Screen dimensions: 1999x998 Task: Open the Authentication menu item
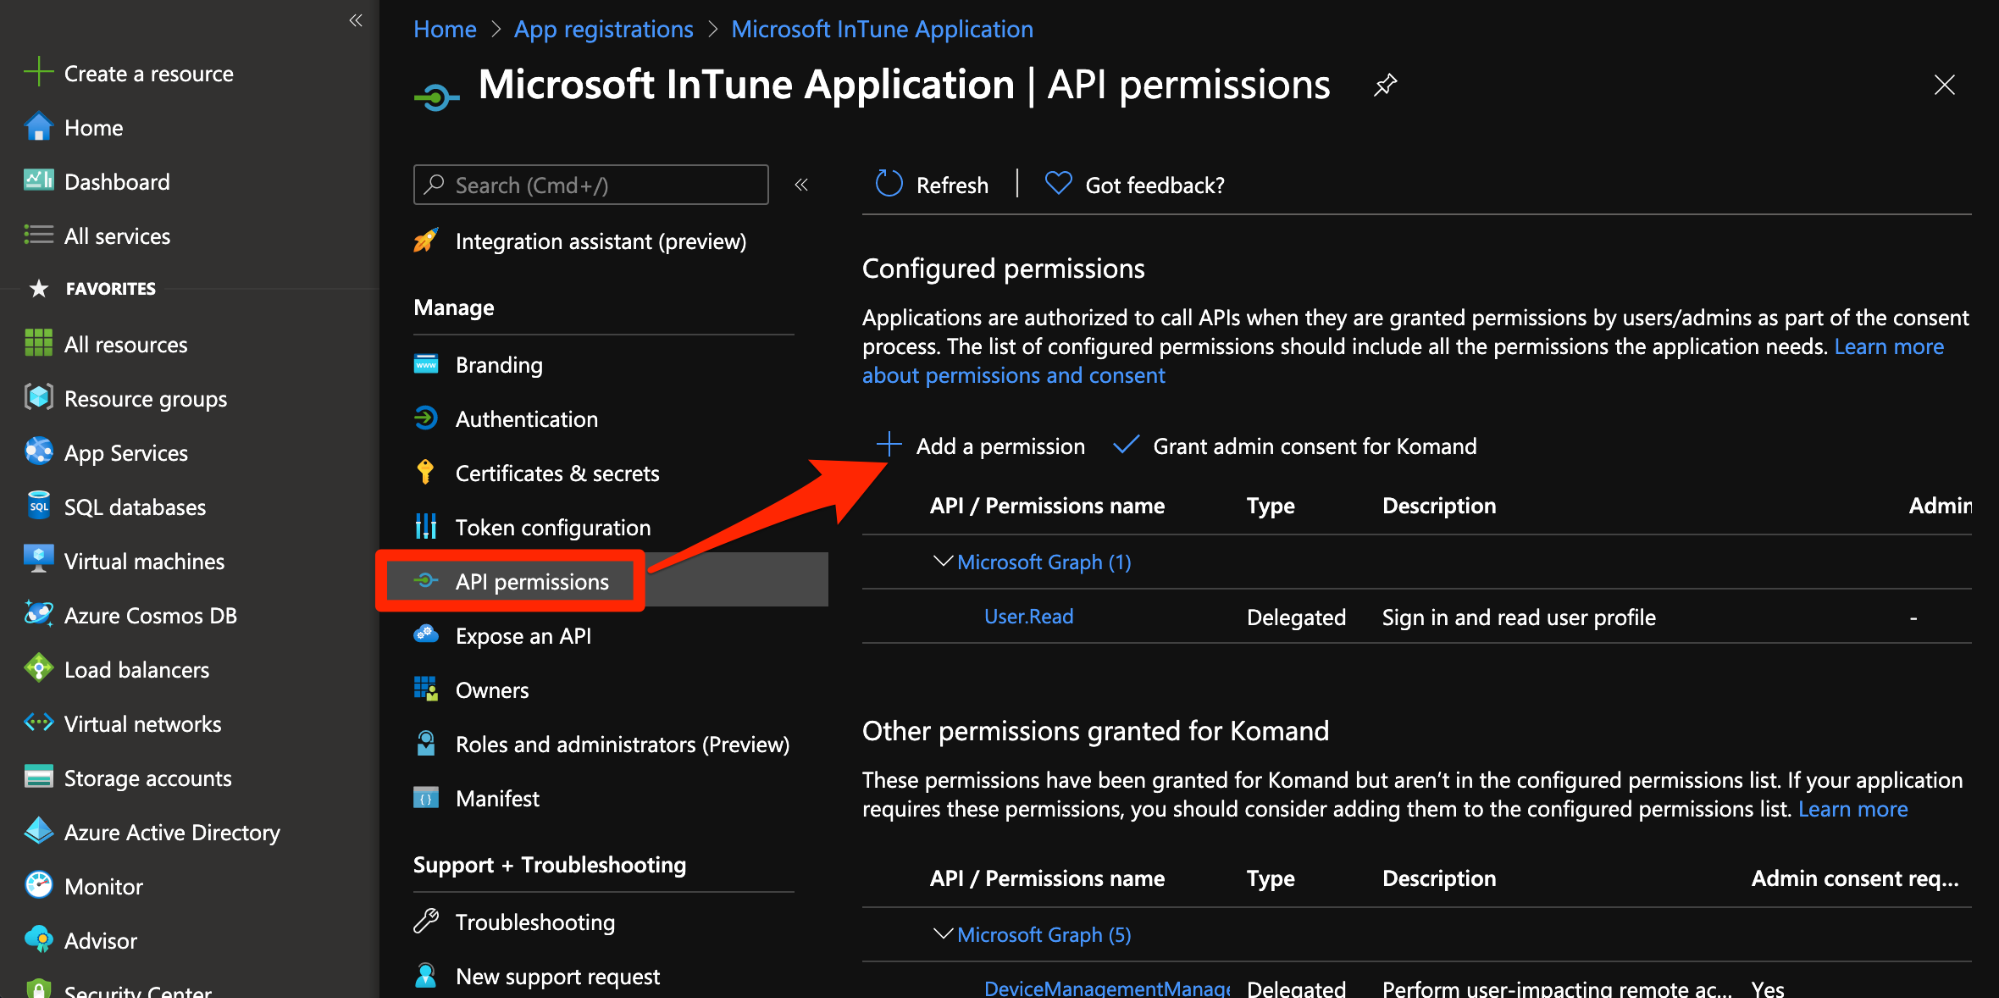tap(526, 419)
